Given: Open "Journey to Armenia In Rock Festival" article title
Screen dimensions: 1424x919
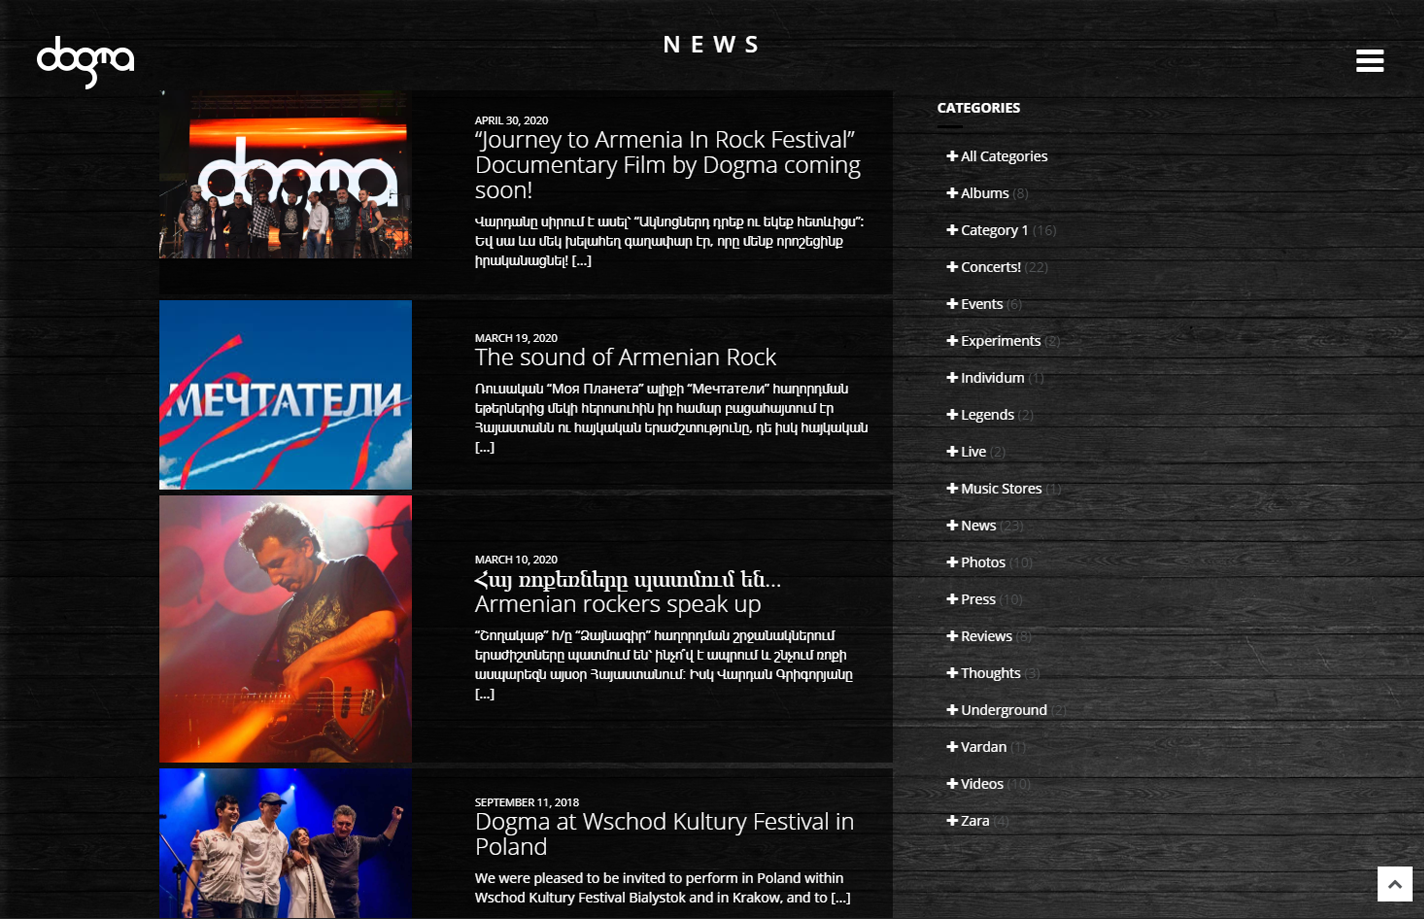Looking at the screenshot, I should point(668,165).
